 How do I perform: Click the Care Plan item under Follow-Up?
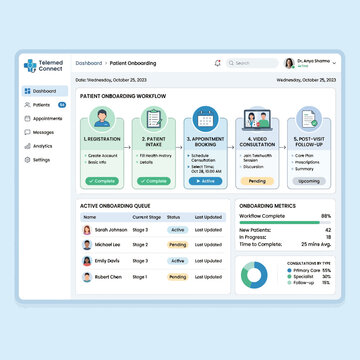[x=304, y=156]
